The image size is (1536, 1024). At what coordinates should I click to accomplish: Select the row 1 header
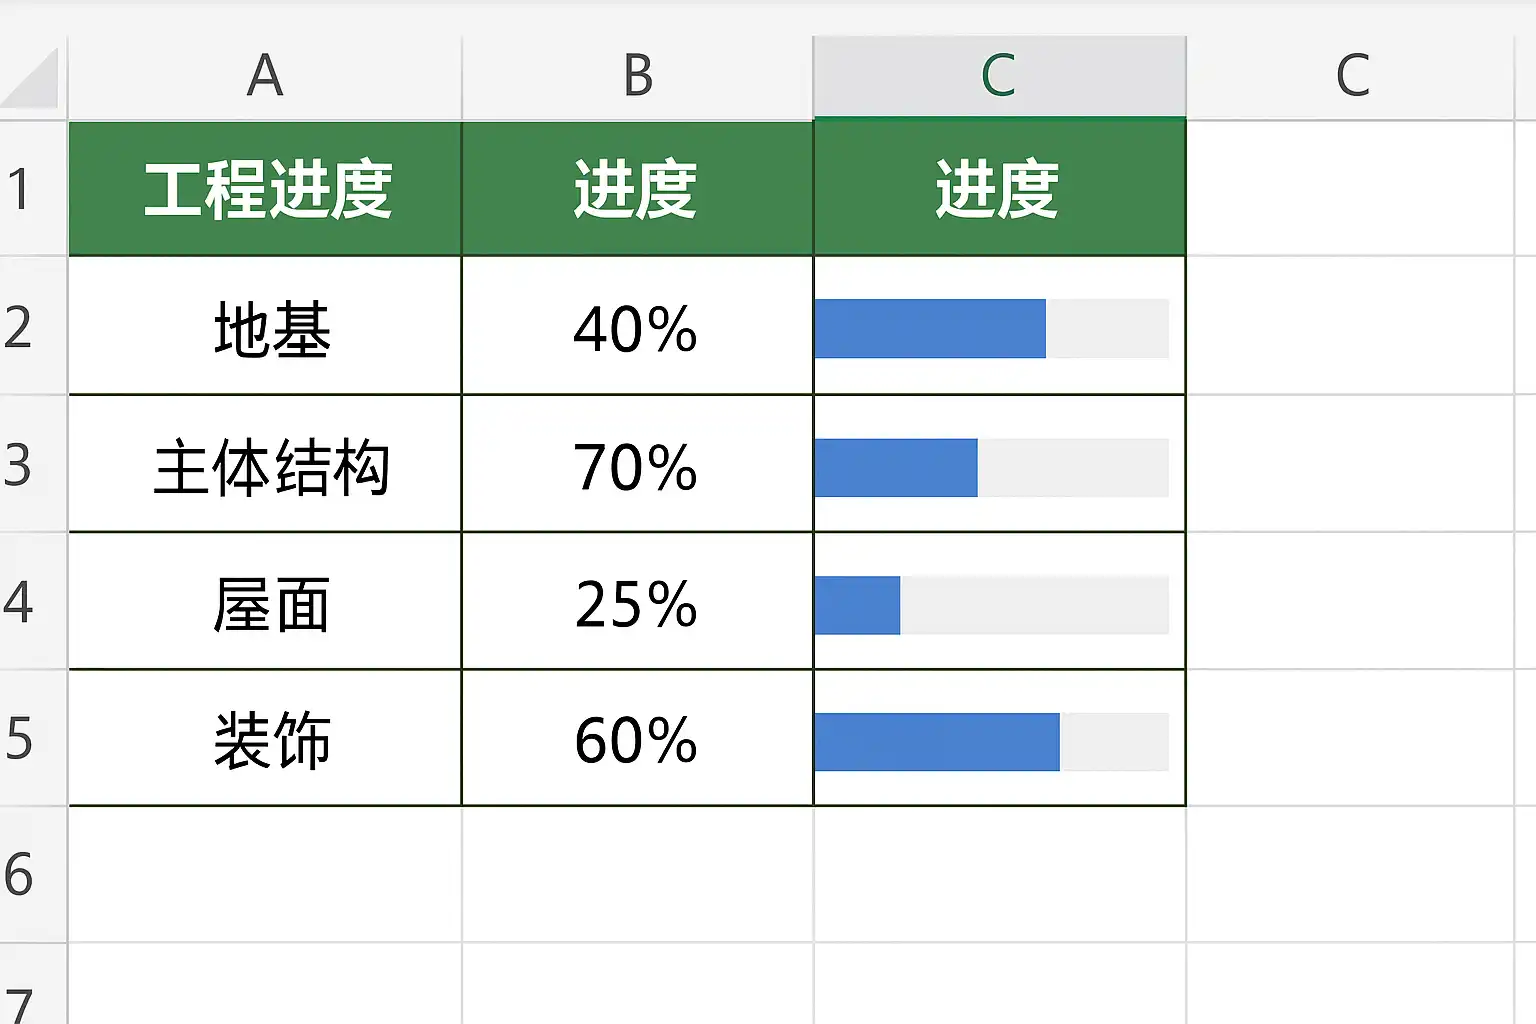(x=20, y=189)
